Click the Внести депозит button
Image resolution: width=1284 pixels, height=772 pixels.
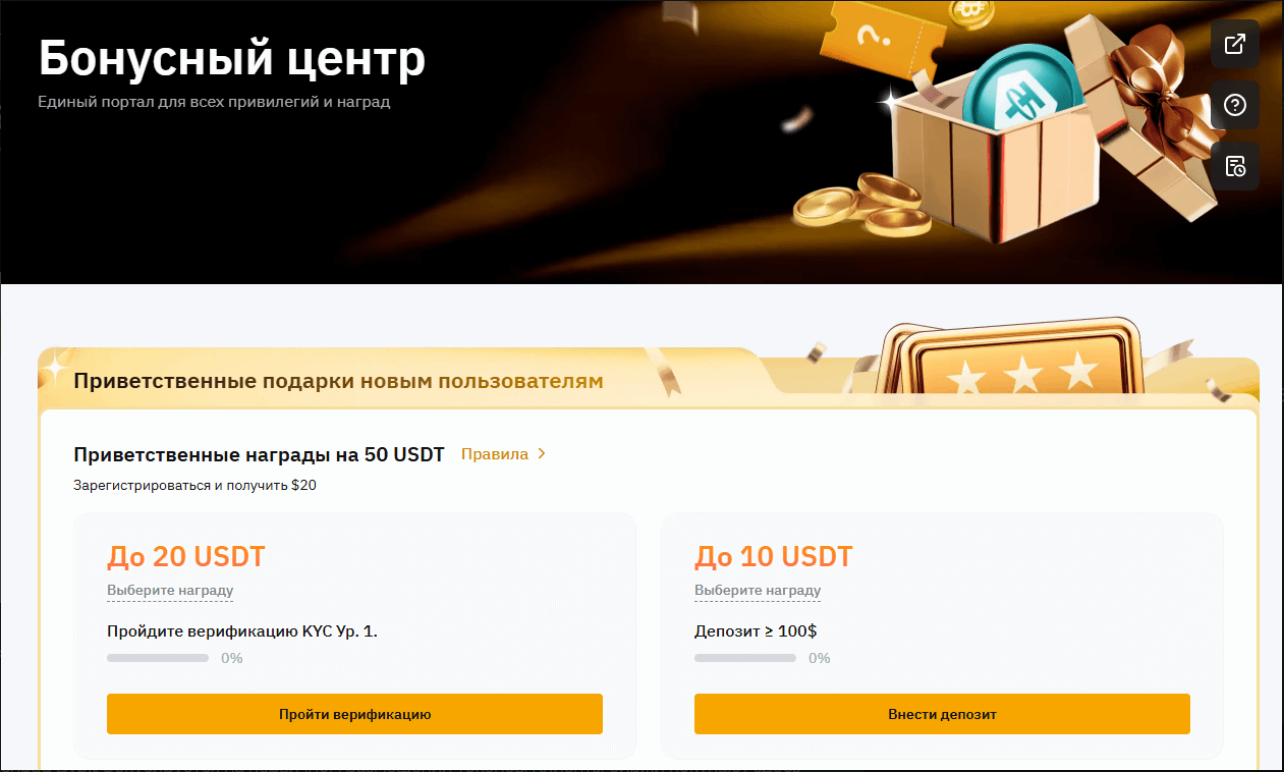pos(942,714)
